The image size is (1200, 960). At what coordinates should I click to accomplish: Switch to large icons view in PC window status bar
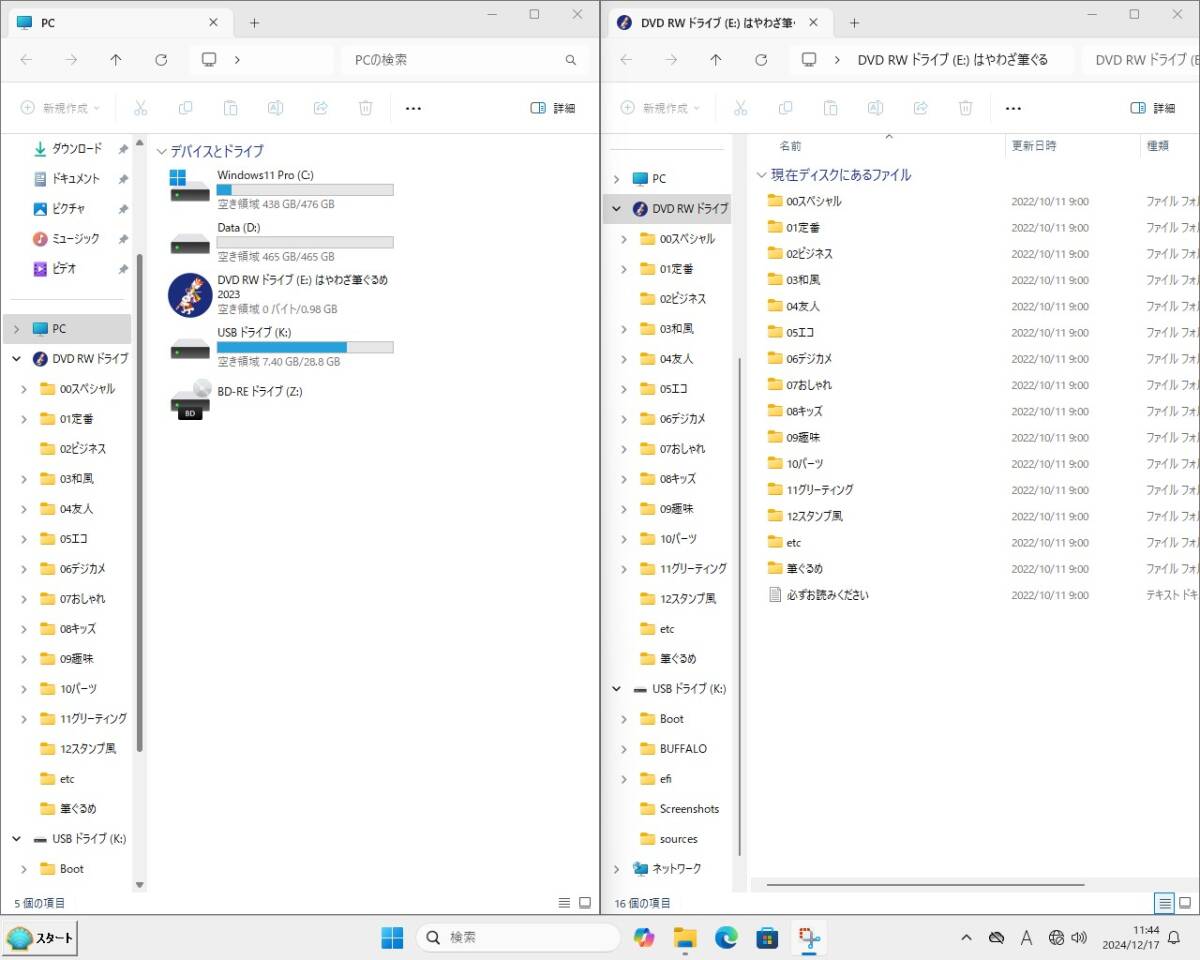pyautogui.click(x=585, y=903)
